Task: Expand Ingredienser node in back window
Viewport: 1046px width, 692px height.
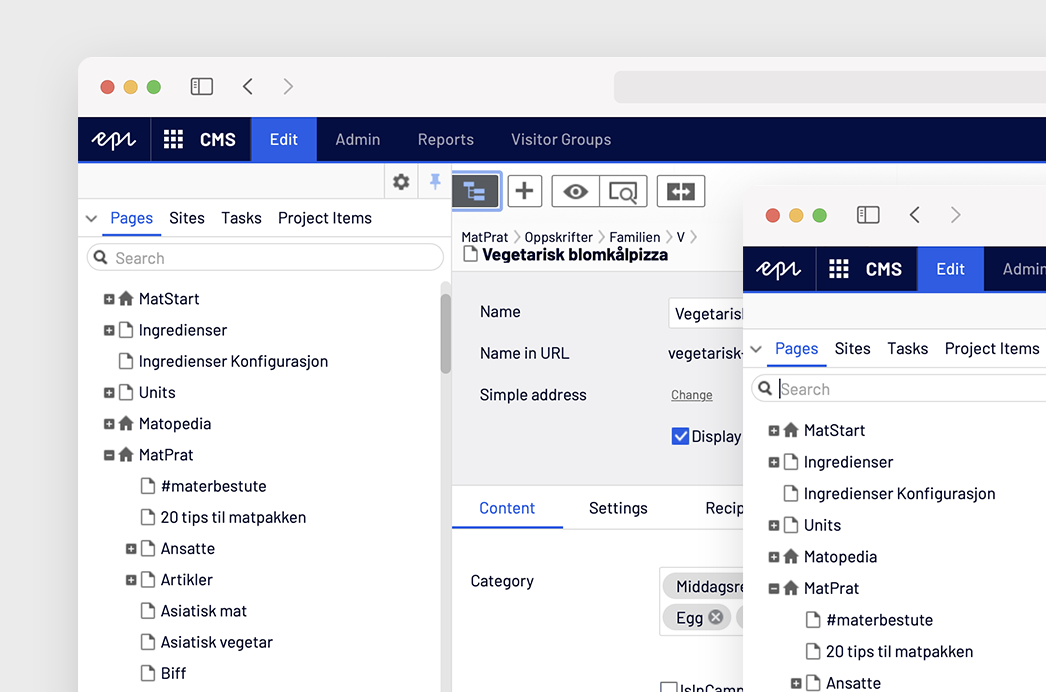Action: (x=109, y=330)
